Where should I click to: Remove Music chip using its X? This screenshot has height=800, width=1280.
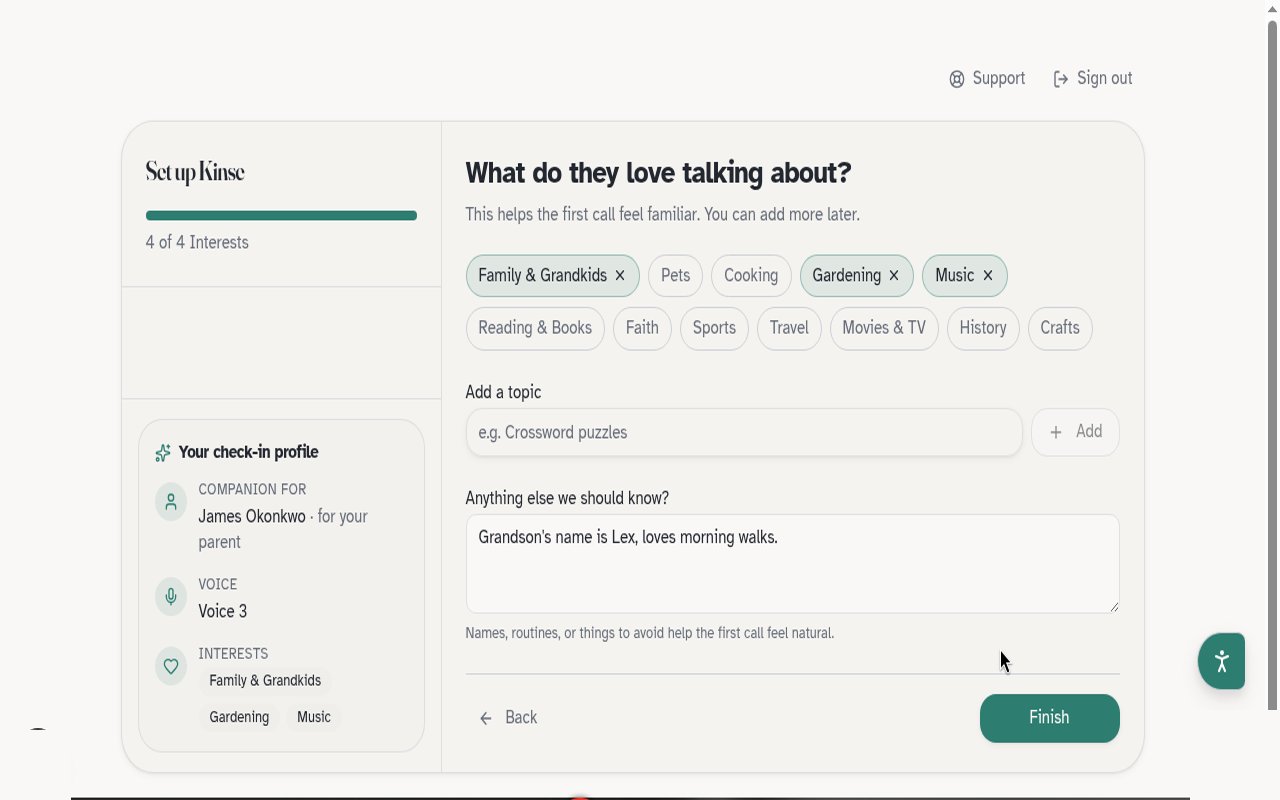pyautogui.click(x=988, y=276)
